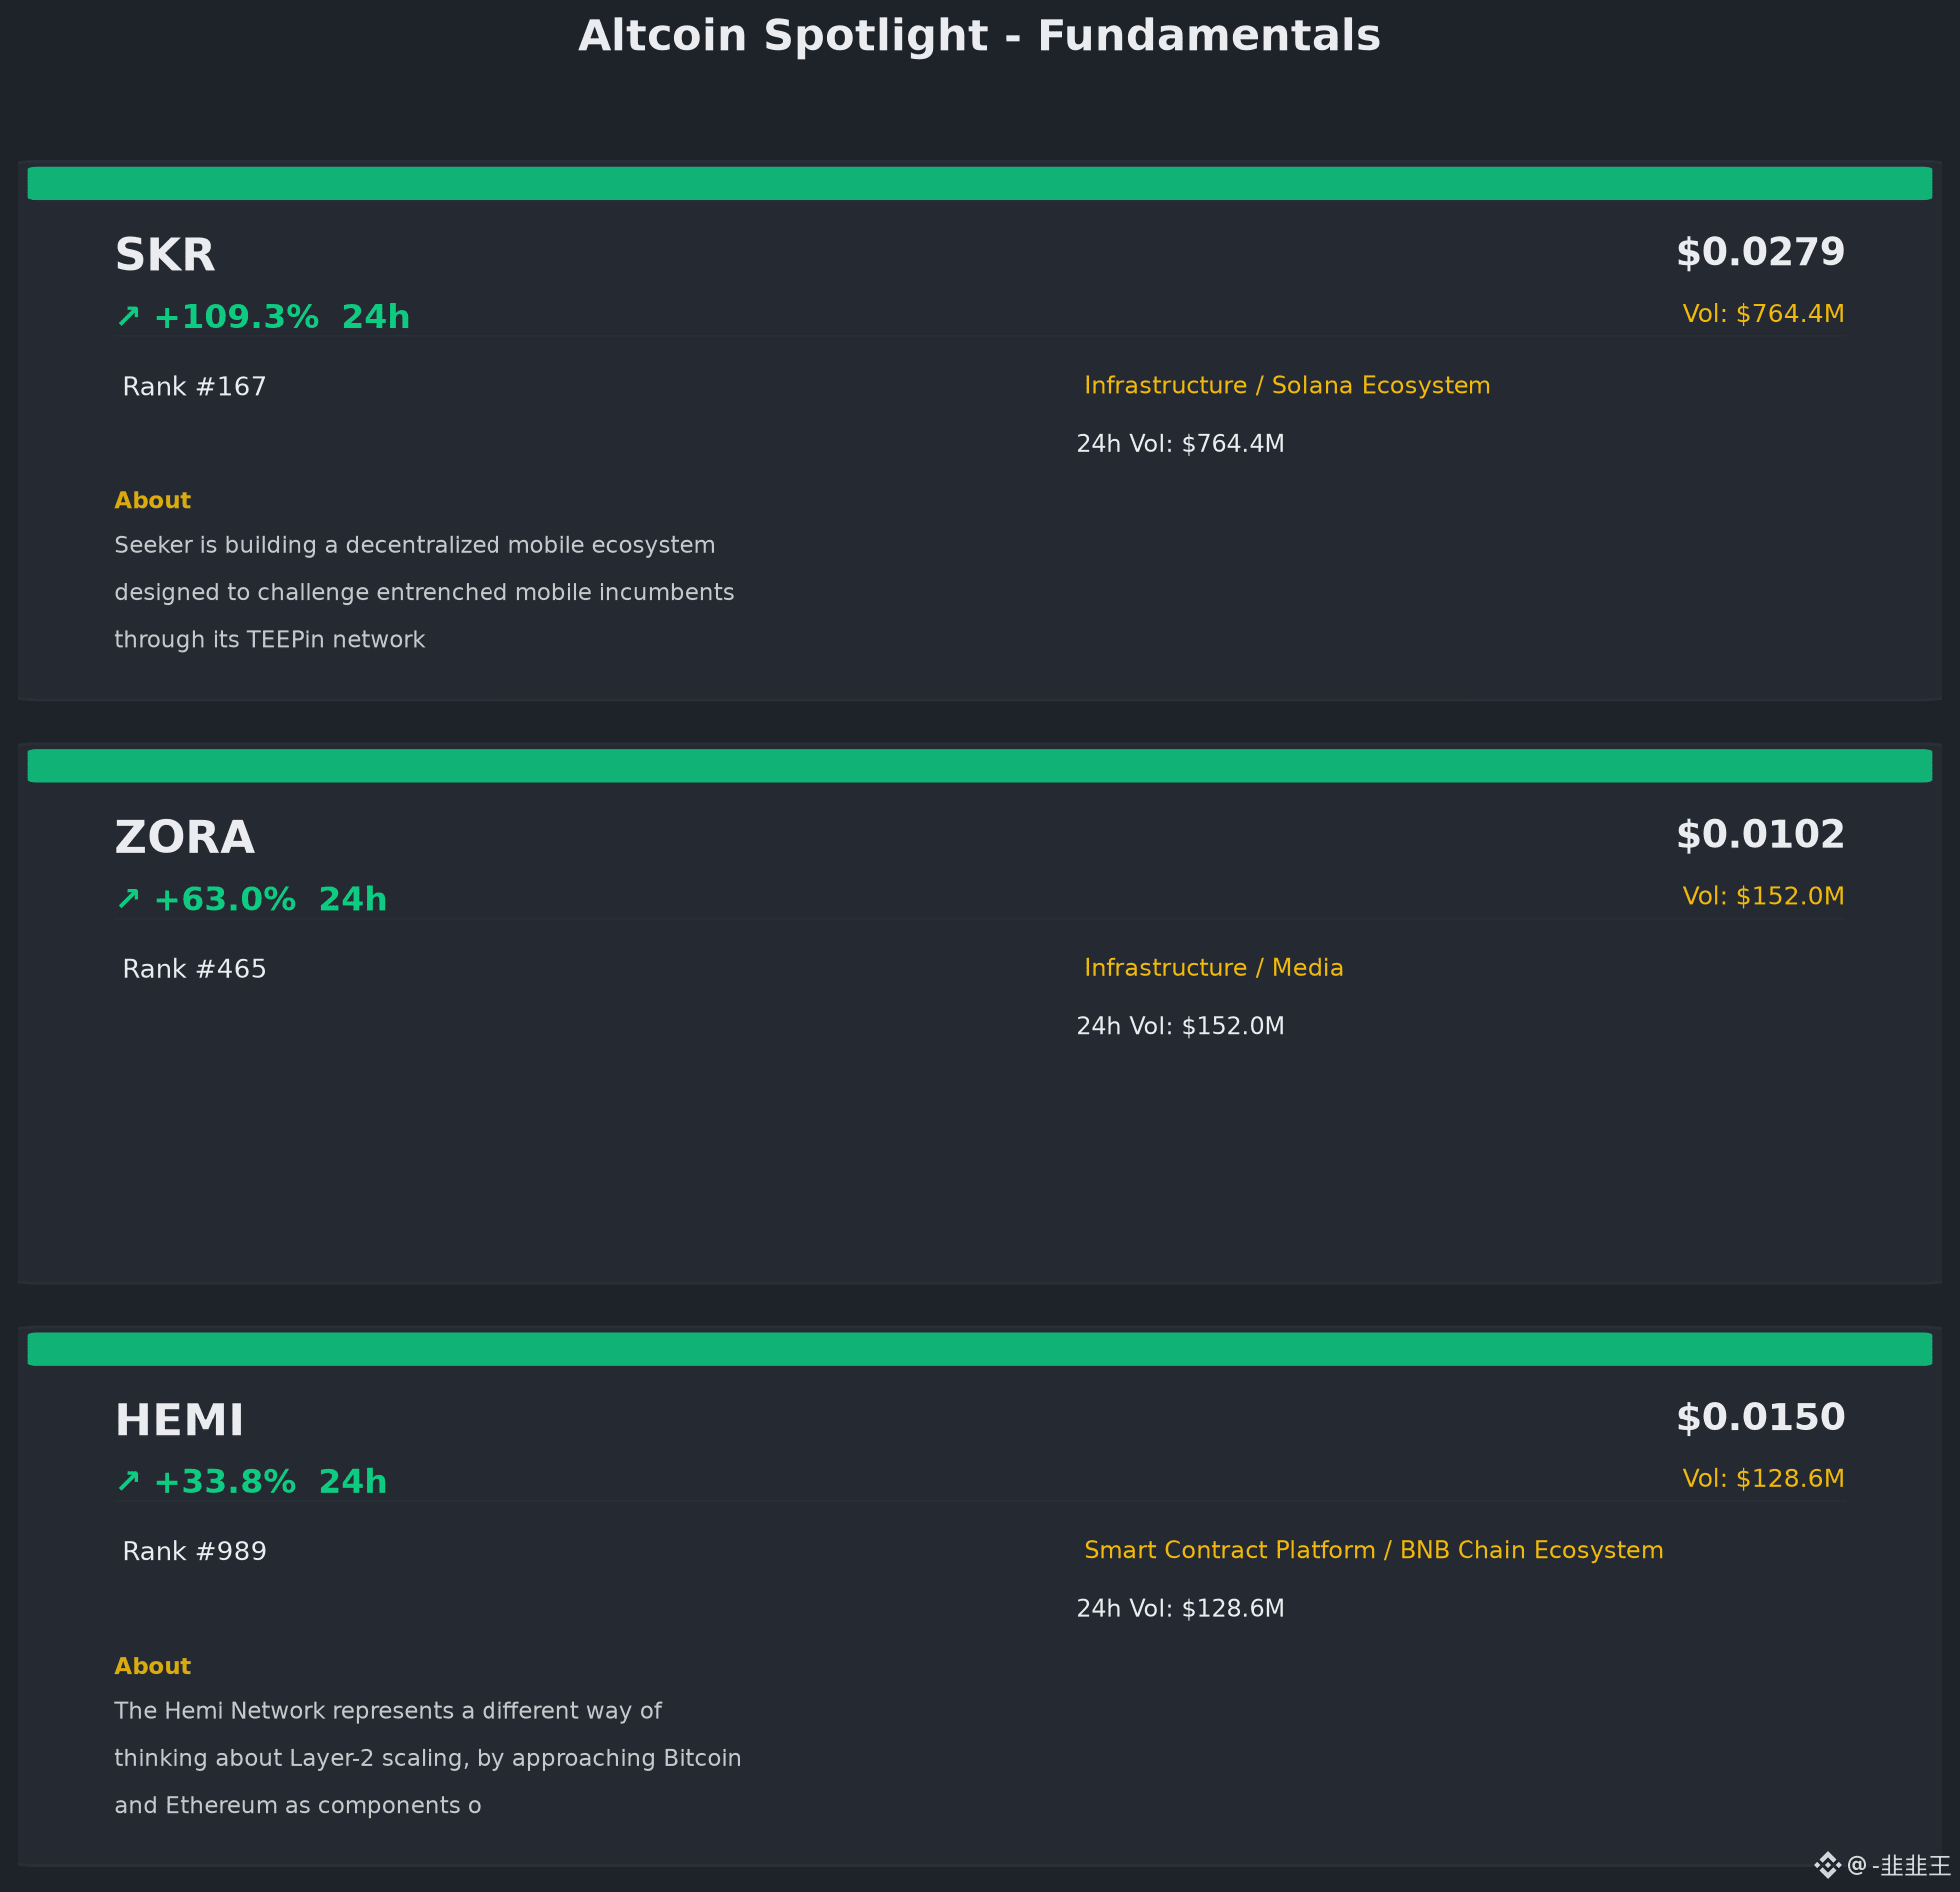The height and width of the screenshot is (1892, 1960).
Task: Click the Rank #167 label
Action: pos(194,386)
